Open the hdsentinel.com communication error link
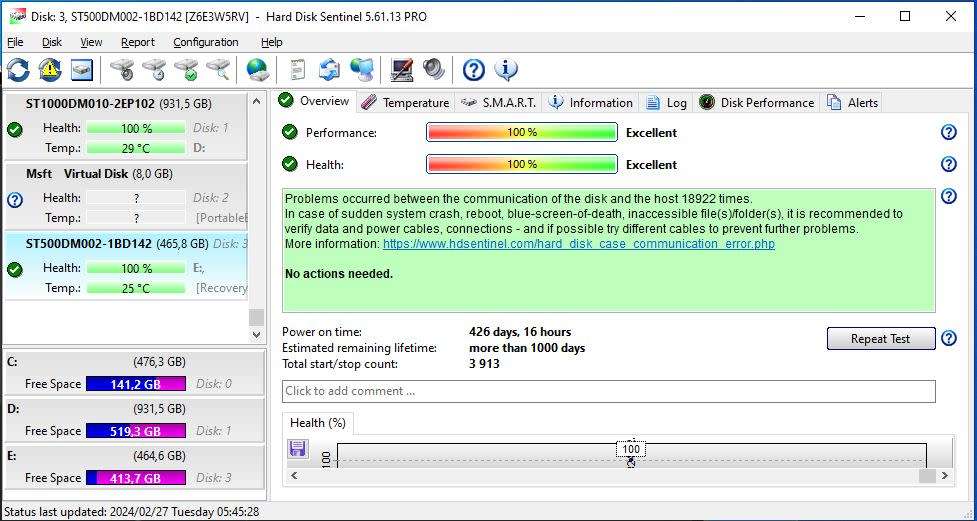Screen dimensions: 977x521 [x=579, y=244]
